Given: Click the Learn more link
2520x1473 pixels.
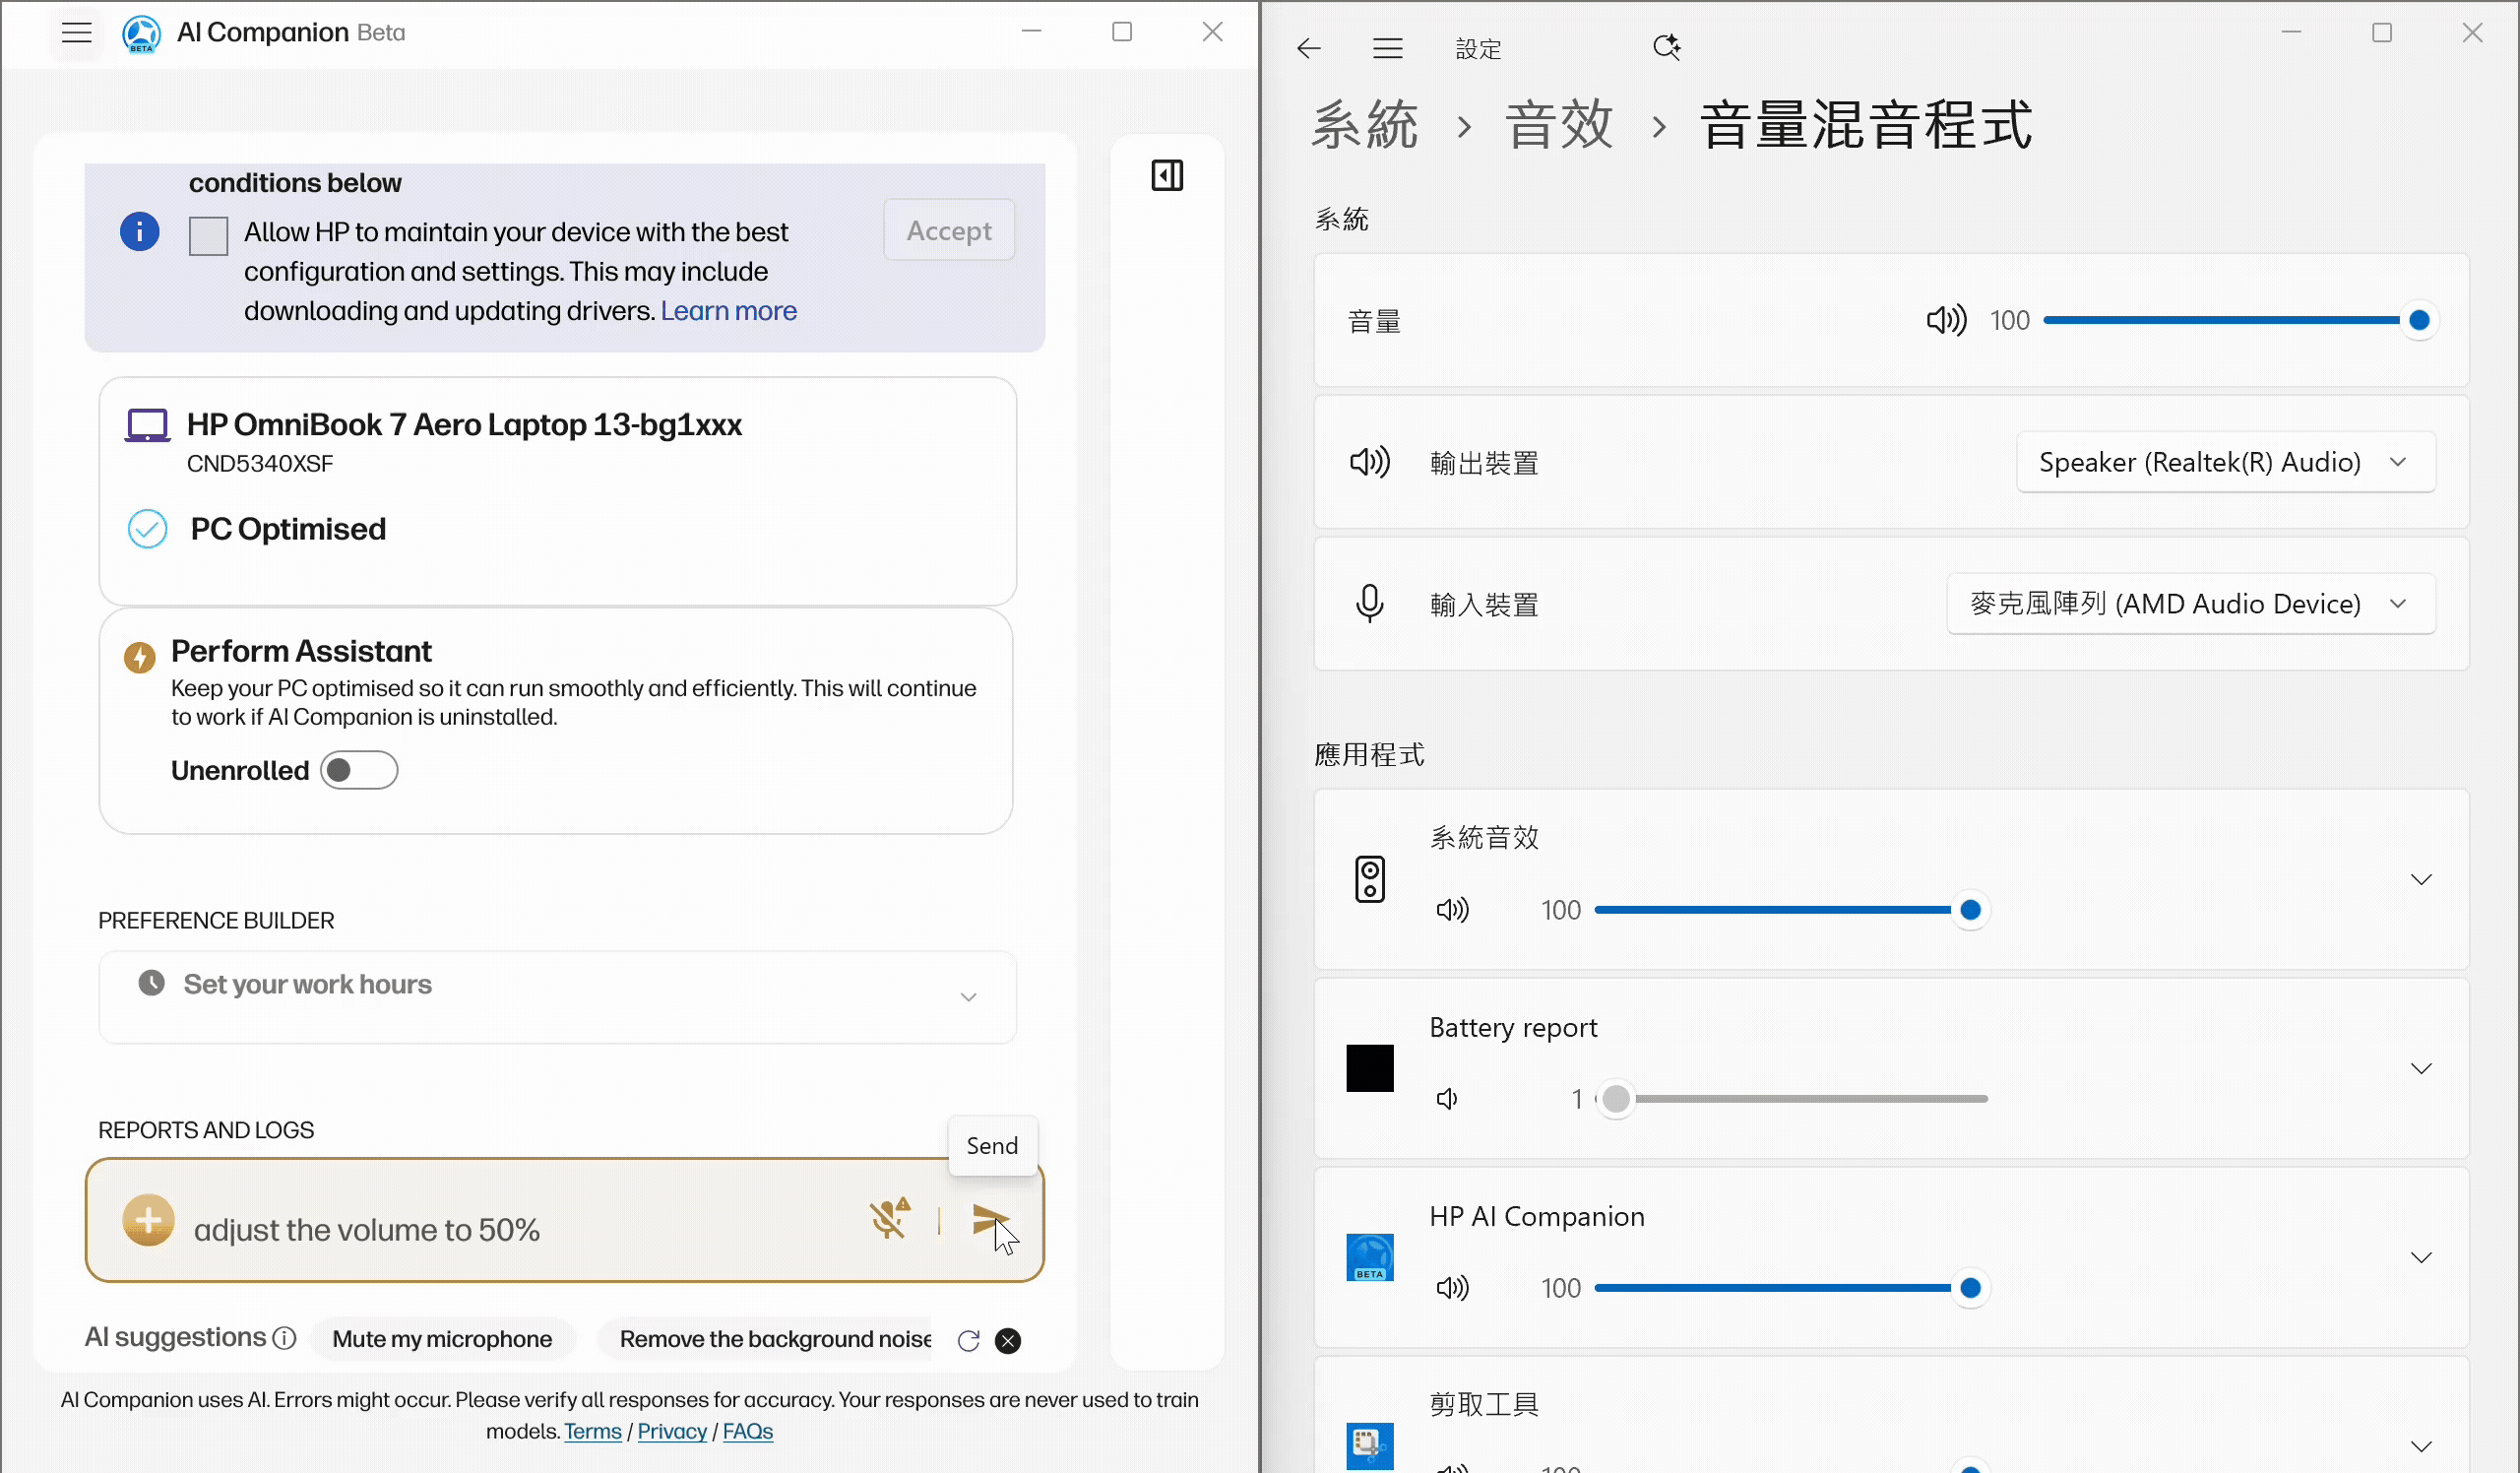Looking at the screenshot, I should pos(728,311).
